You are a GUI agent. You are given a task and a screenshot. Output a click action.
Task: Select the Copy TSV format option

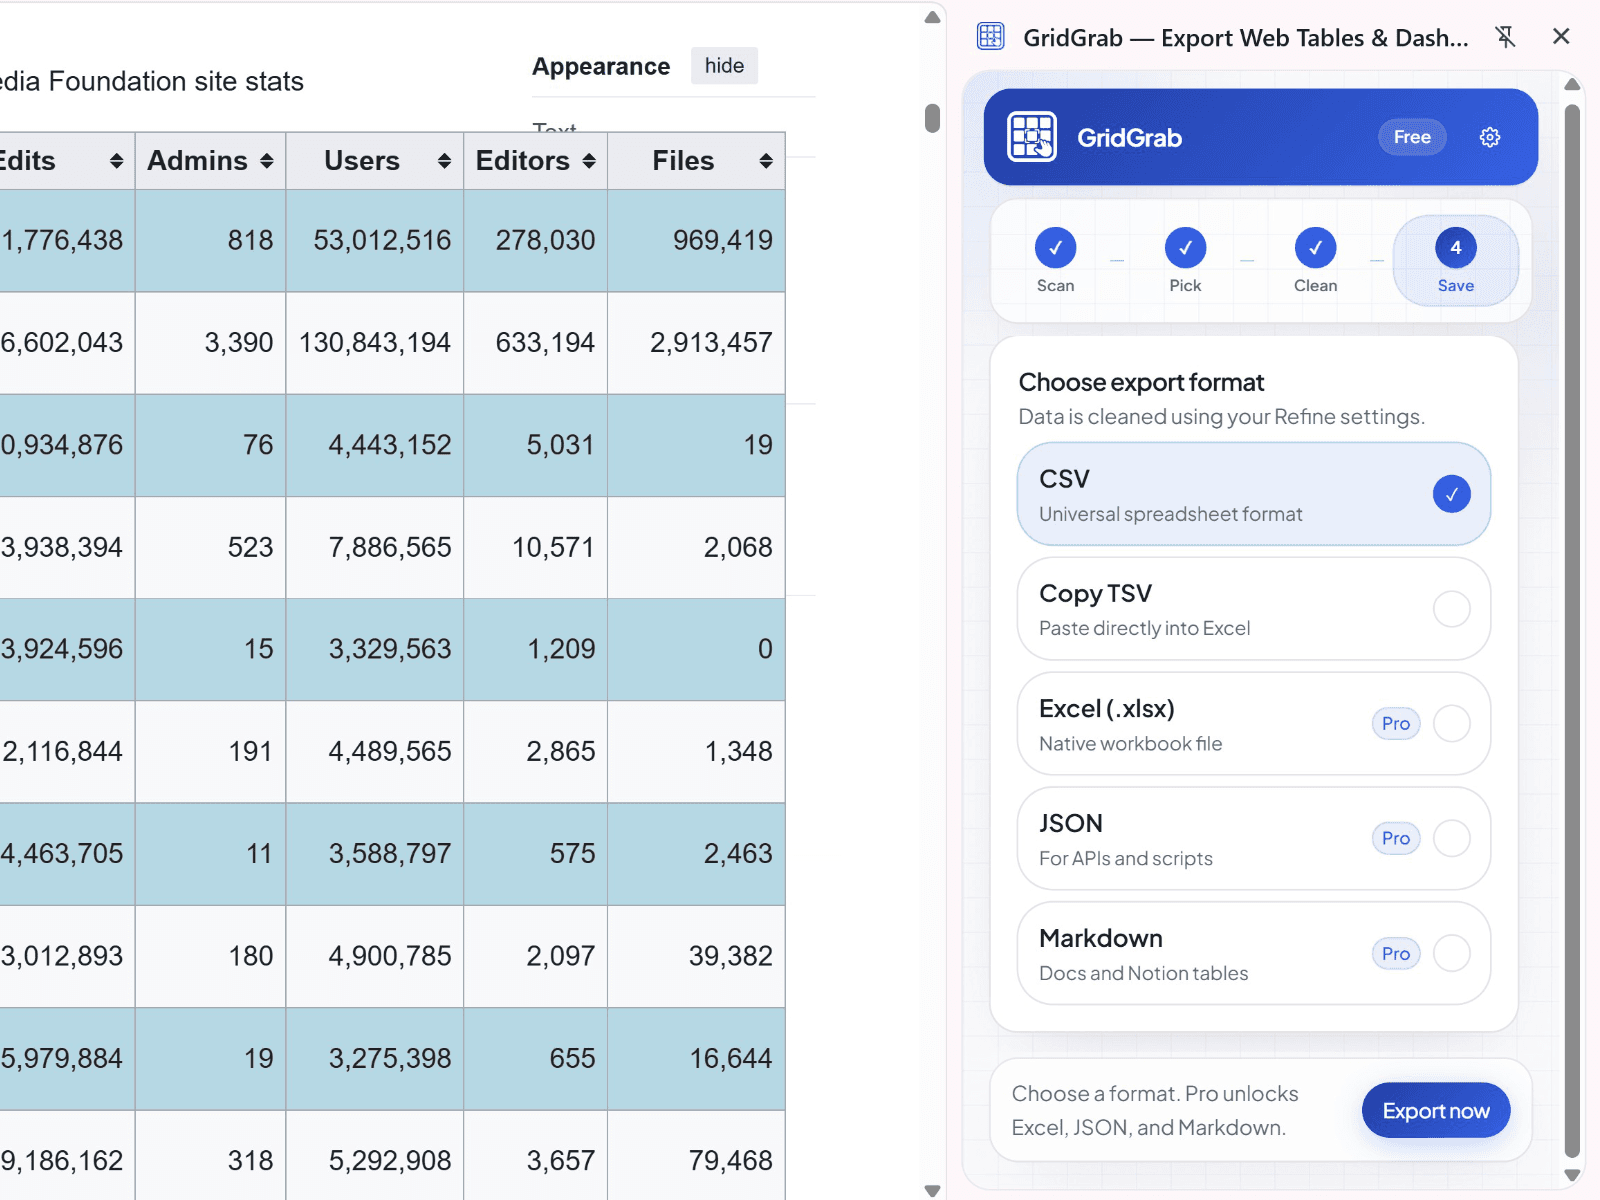tap(1254, 609)
